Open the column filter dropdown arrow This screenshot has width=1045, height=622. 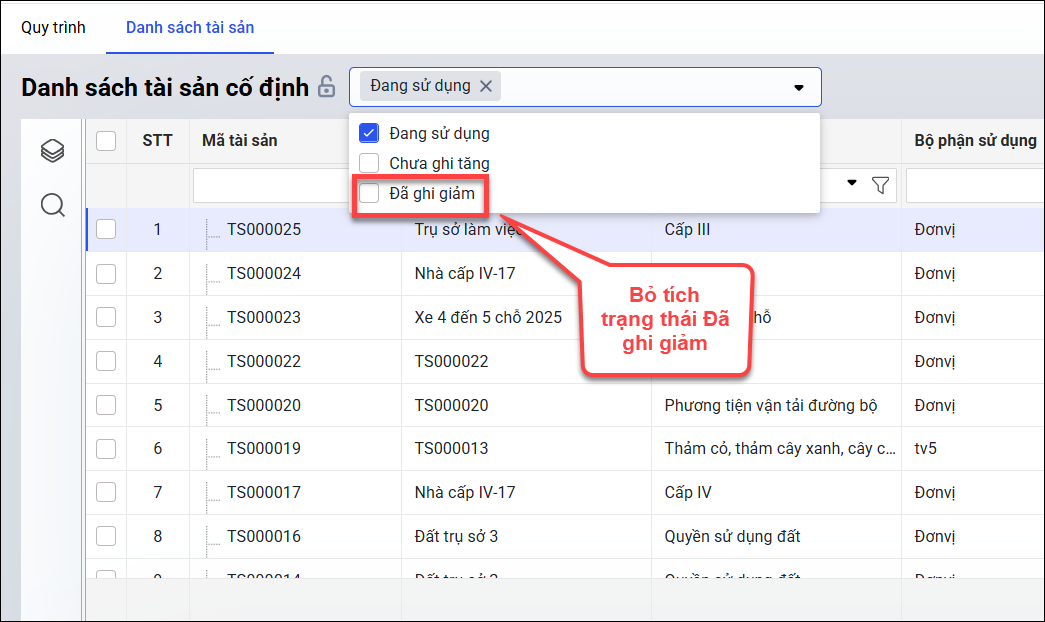coord(852,183)
